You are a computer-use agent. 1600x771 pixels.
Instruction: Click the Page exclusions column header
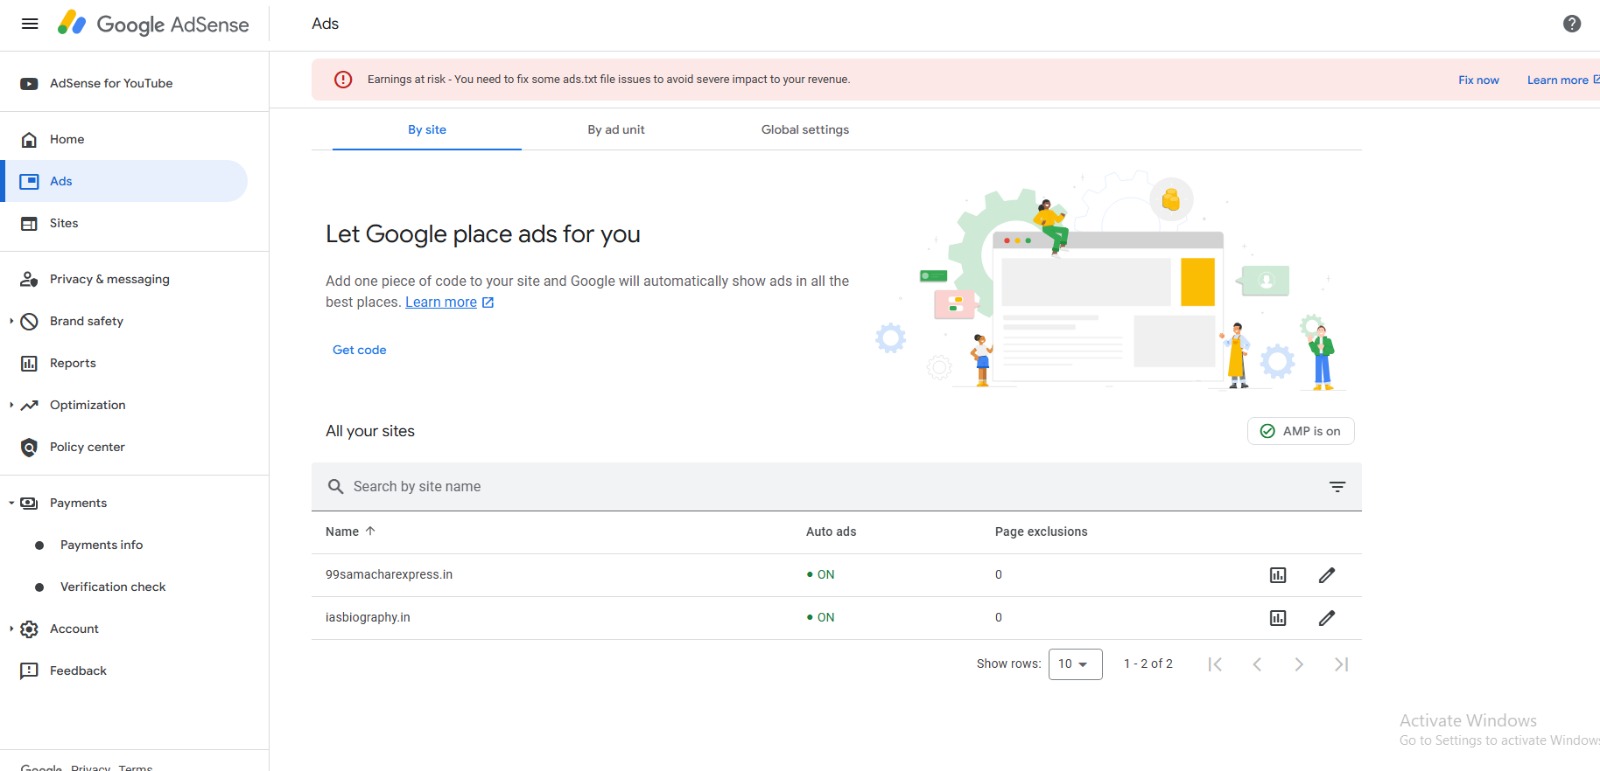coord(1041,532)
